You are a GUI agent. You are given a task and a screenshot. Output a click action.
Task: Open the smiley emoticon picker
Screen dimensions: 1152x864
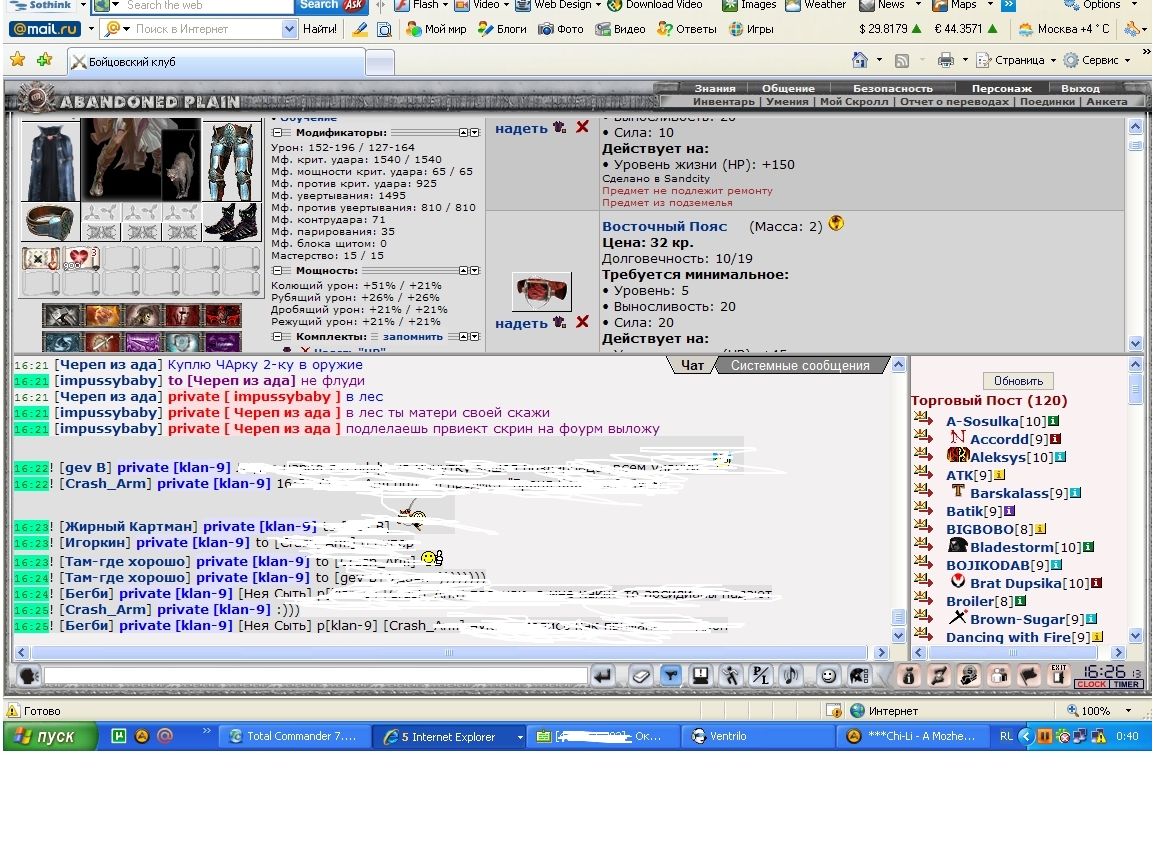point(829,675)
